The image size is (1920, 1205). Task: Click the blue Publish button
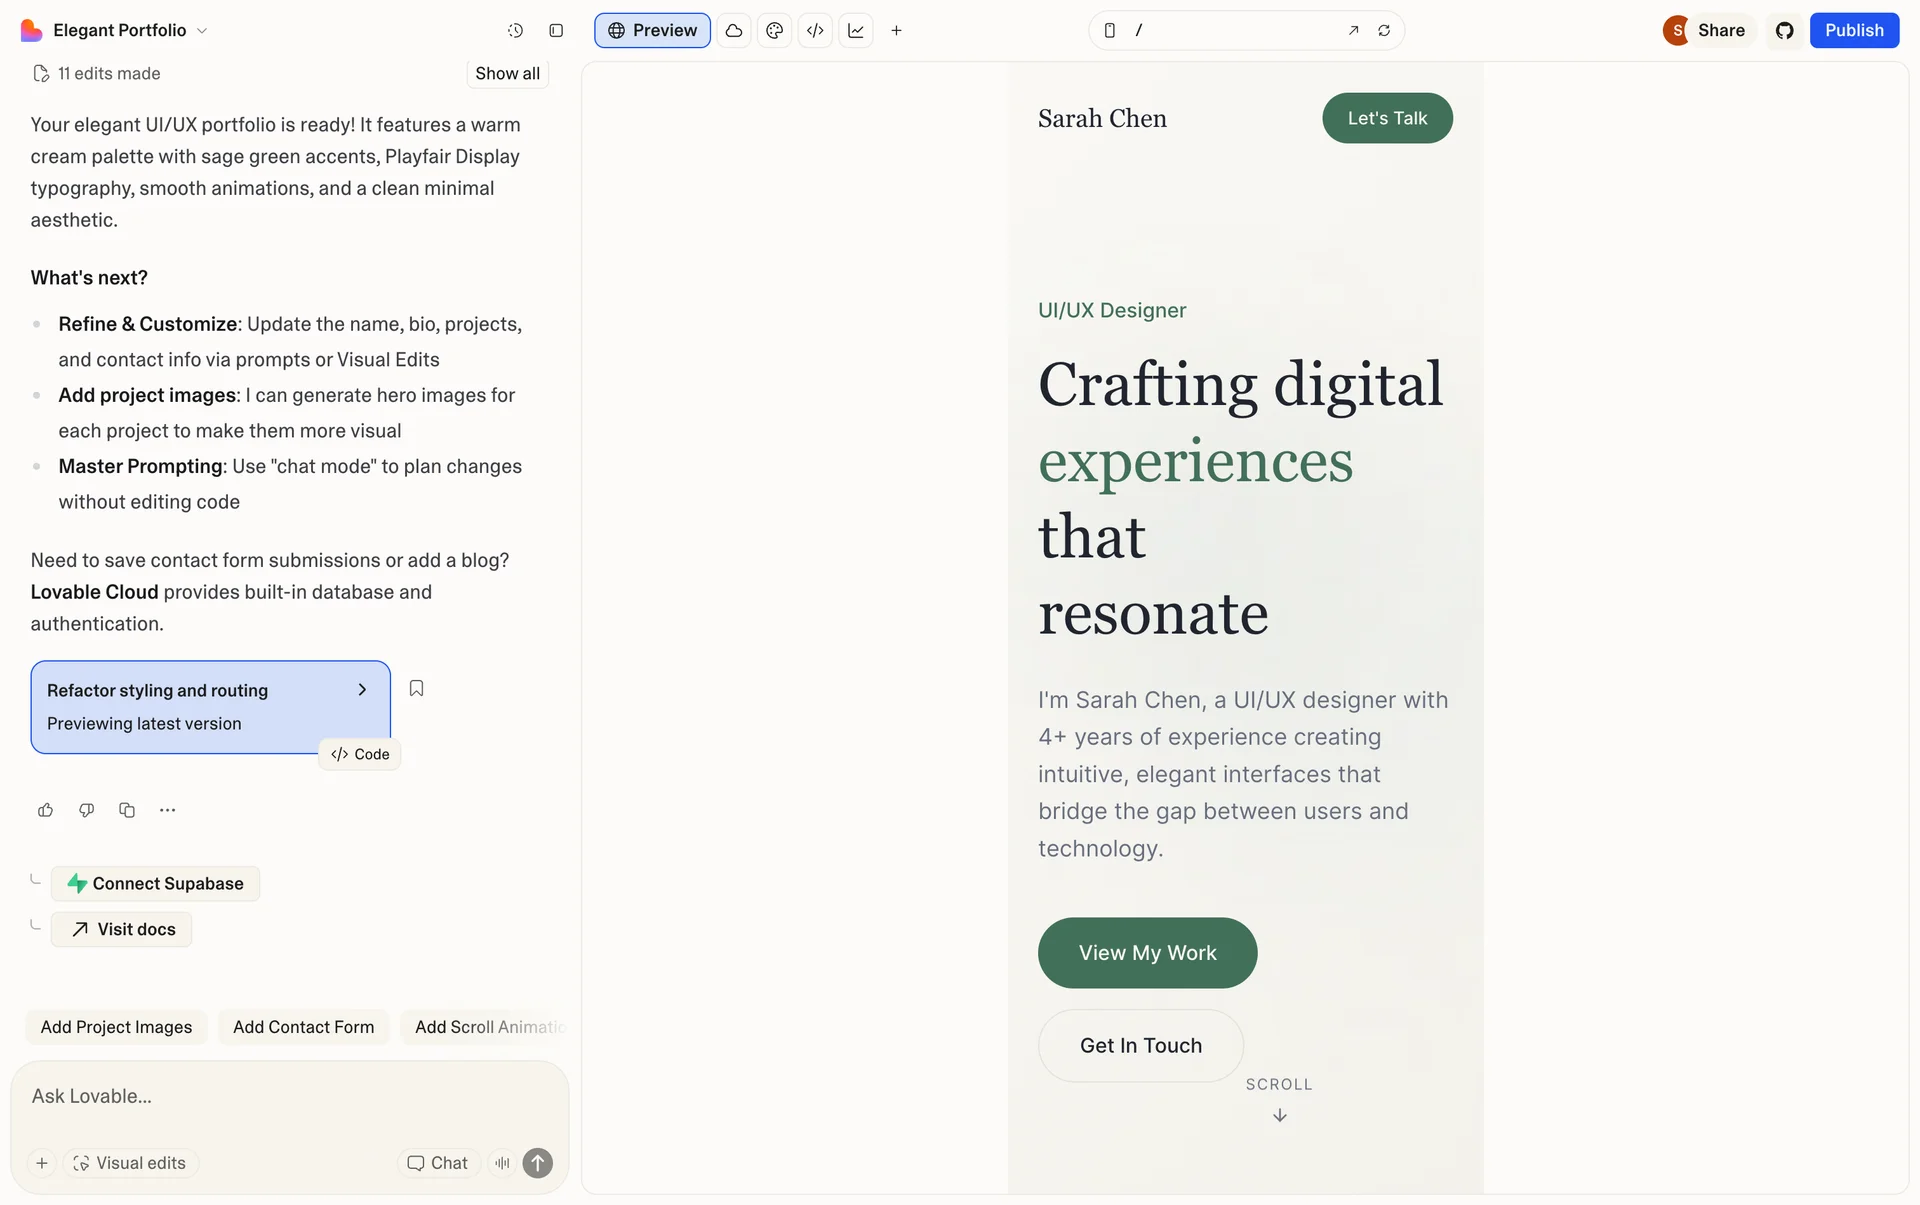(x=1853, y=30)
